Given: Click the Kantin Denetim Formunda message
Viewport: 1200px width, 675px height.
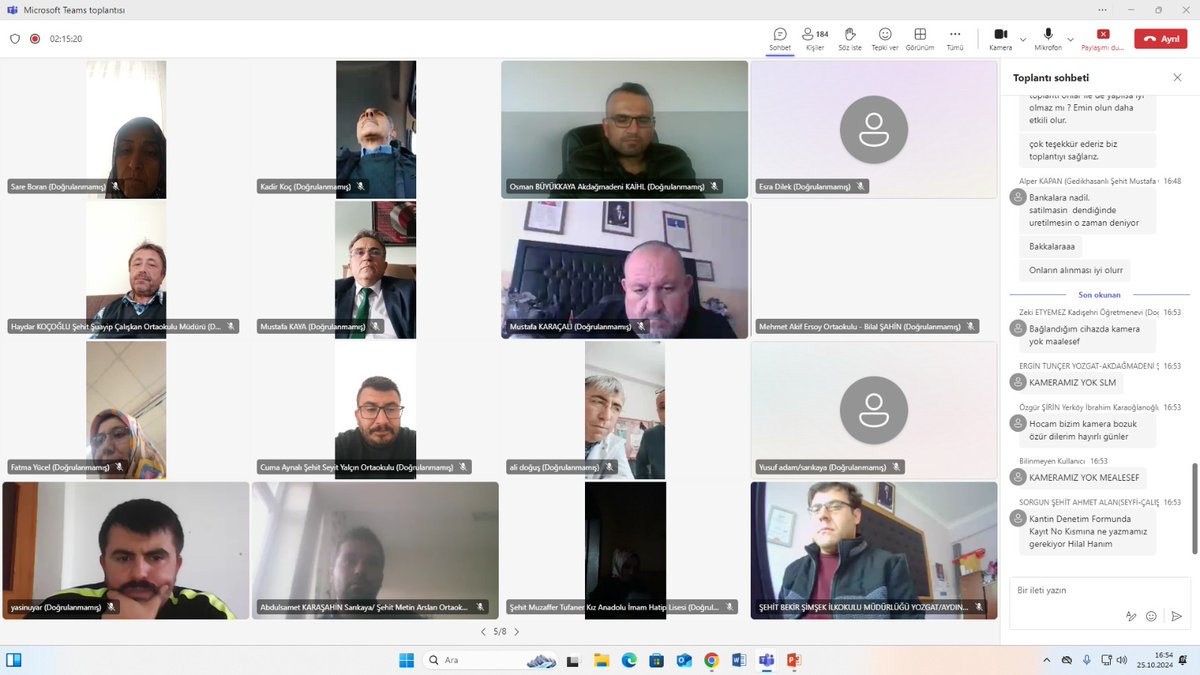Looking at the screenshot, I should click(x=1089, y=533).
